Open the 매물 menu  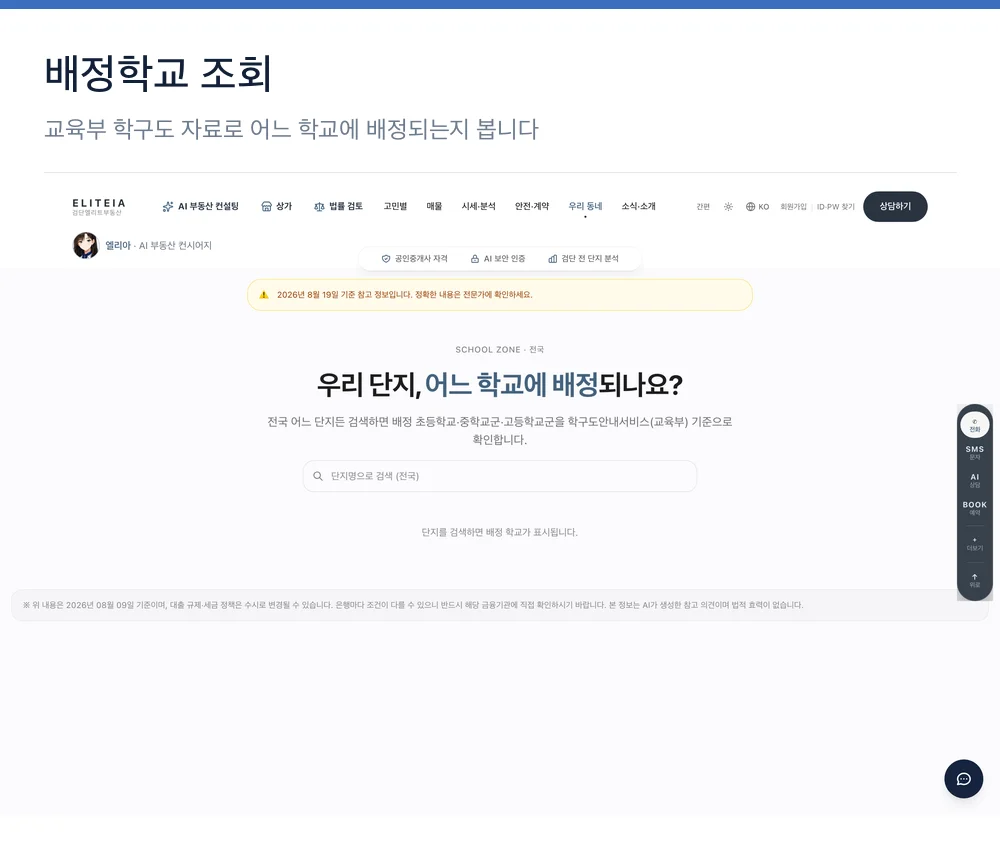click(x=434, y=206)
